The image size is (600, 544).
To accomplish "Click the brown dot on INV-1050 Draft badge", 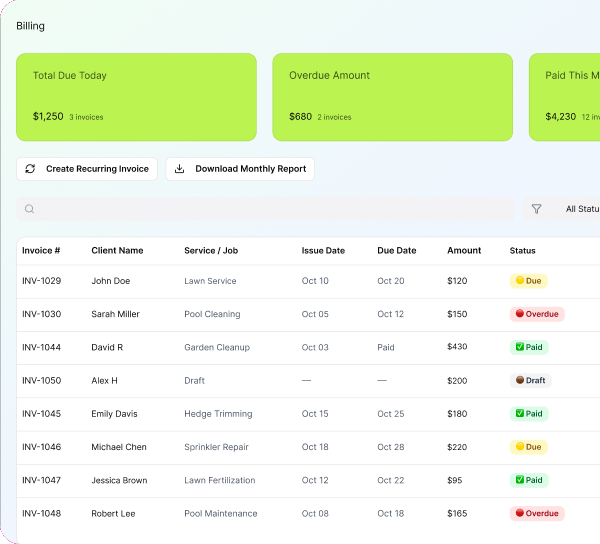I will pos(520,380).
